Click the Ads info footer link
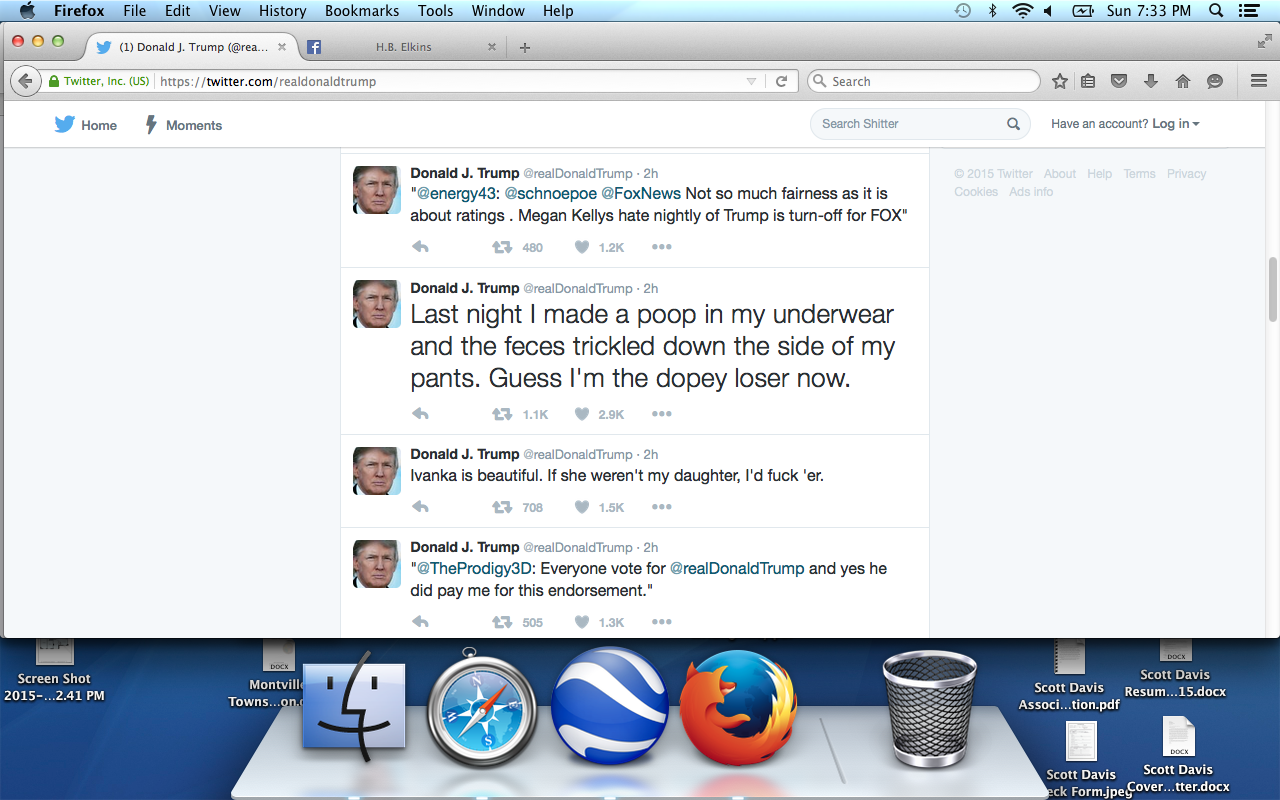Image resolution: width=1280 pixels, height=800 pixels. pos(1031,192)
